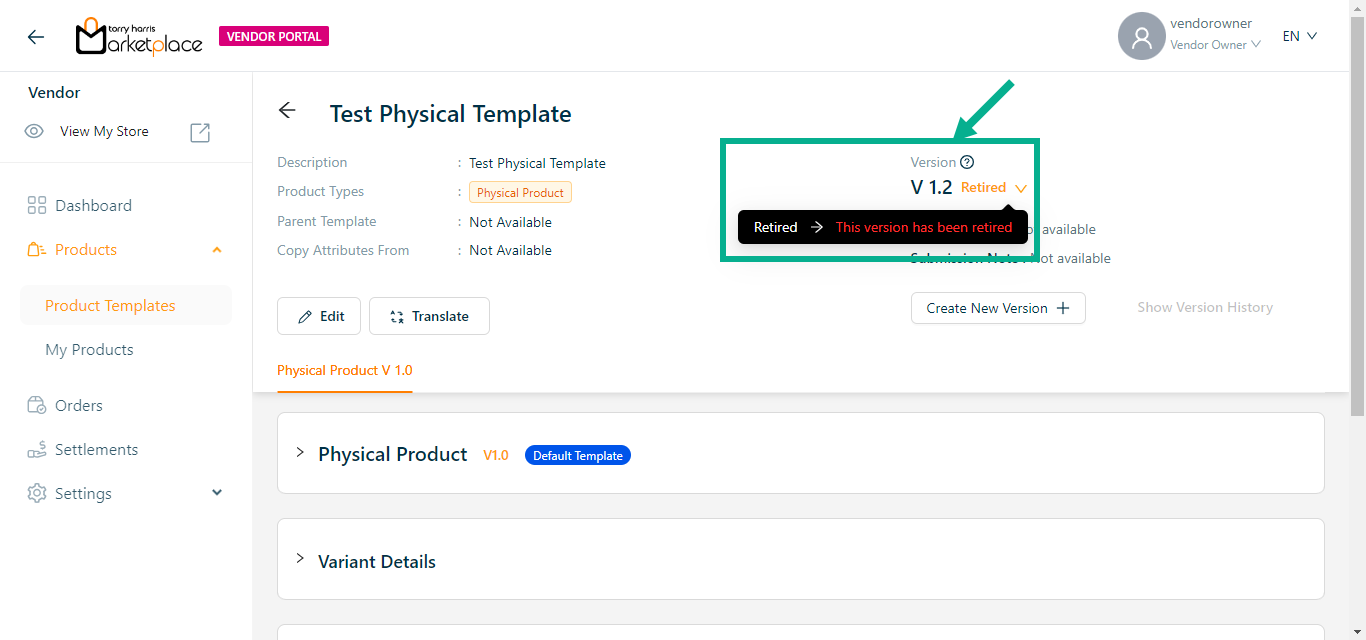Open Orders section in sidebar
The width and height of the screenshot is (1366, 640).
78,405
